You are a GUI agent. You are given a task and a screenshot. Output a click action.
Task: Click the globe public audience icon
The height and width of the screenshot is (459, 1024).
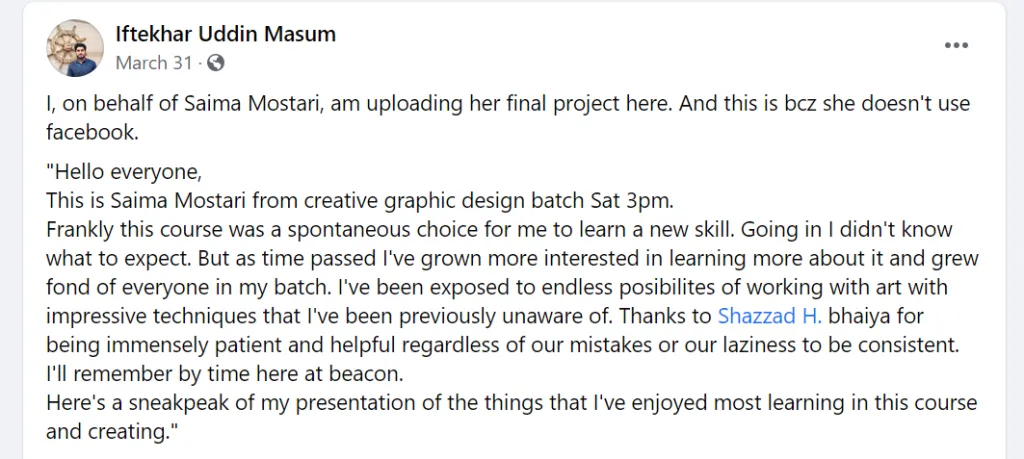[x=215, y=63]
